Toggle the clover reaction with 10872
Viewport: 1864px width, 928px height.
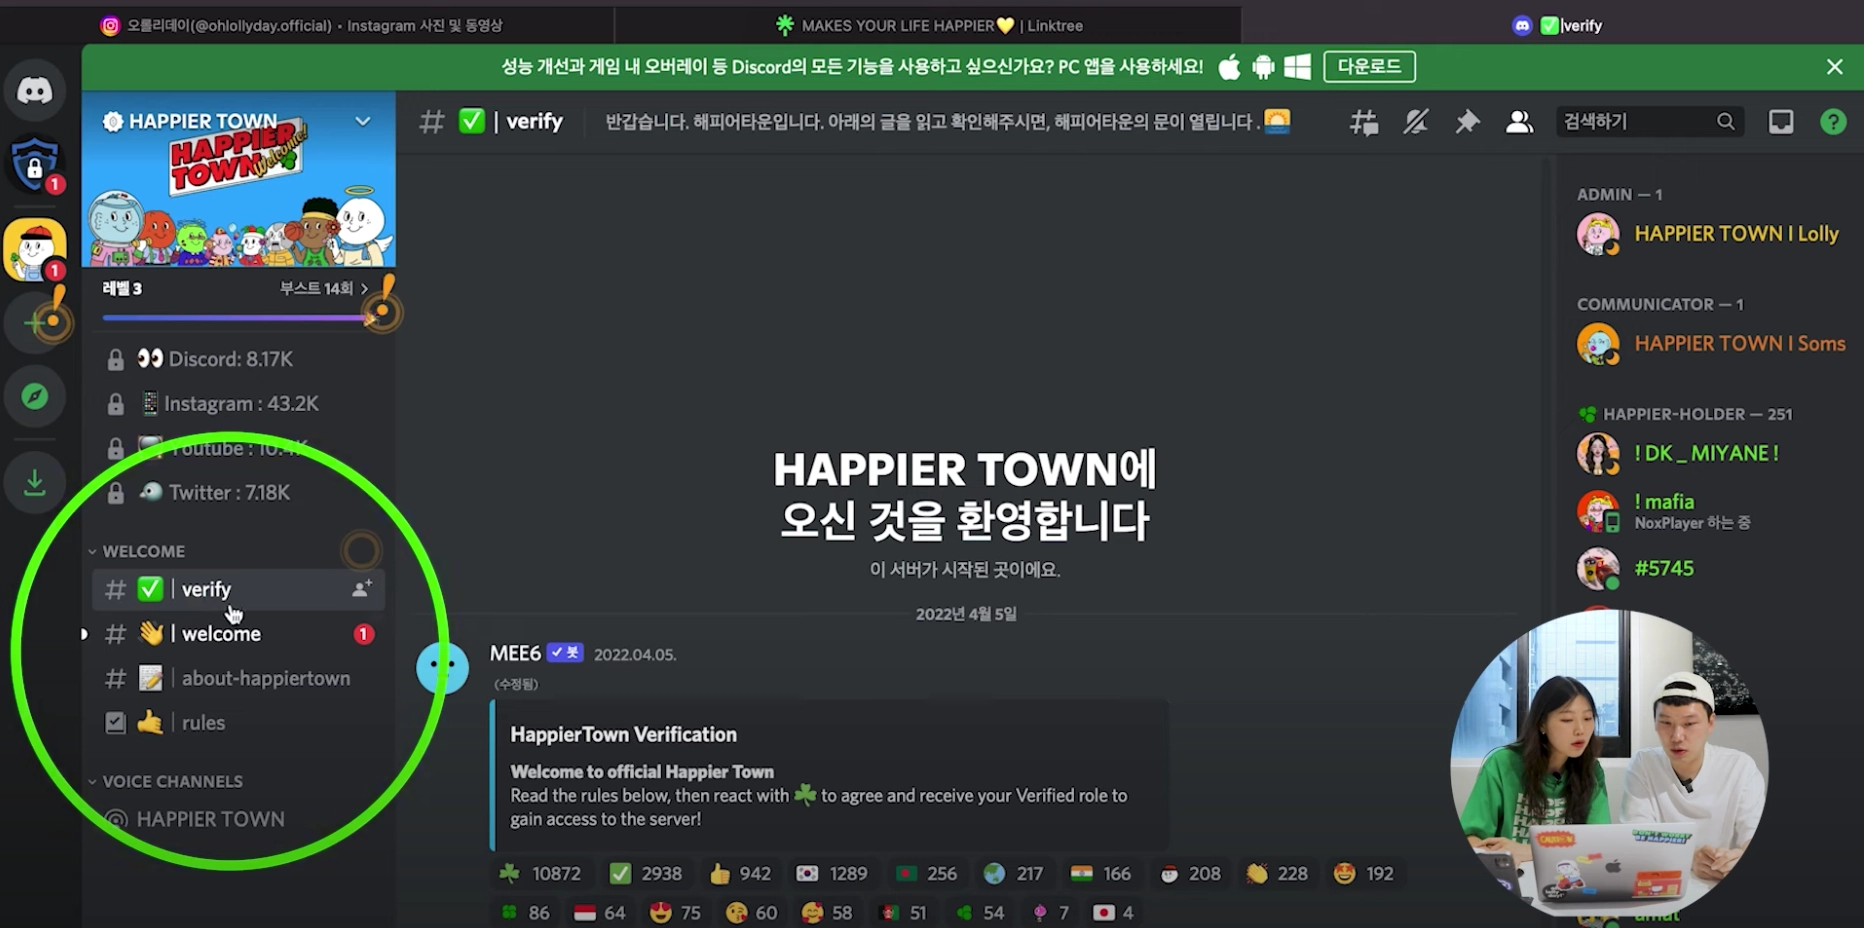539,874
